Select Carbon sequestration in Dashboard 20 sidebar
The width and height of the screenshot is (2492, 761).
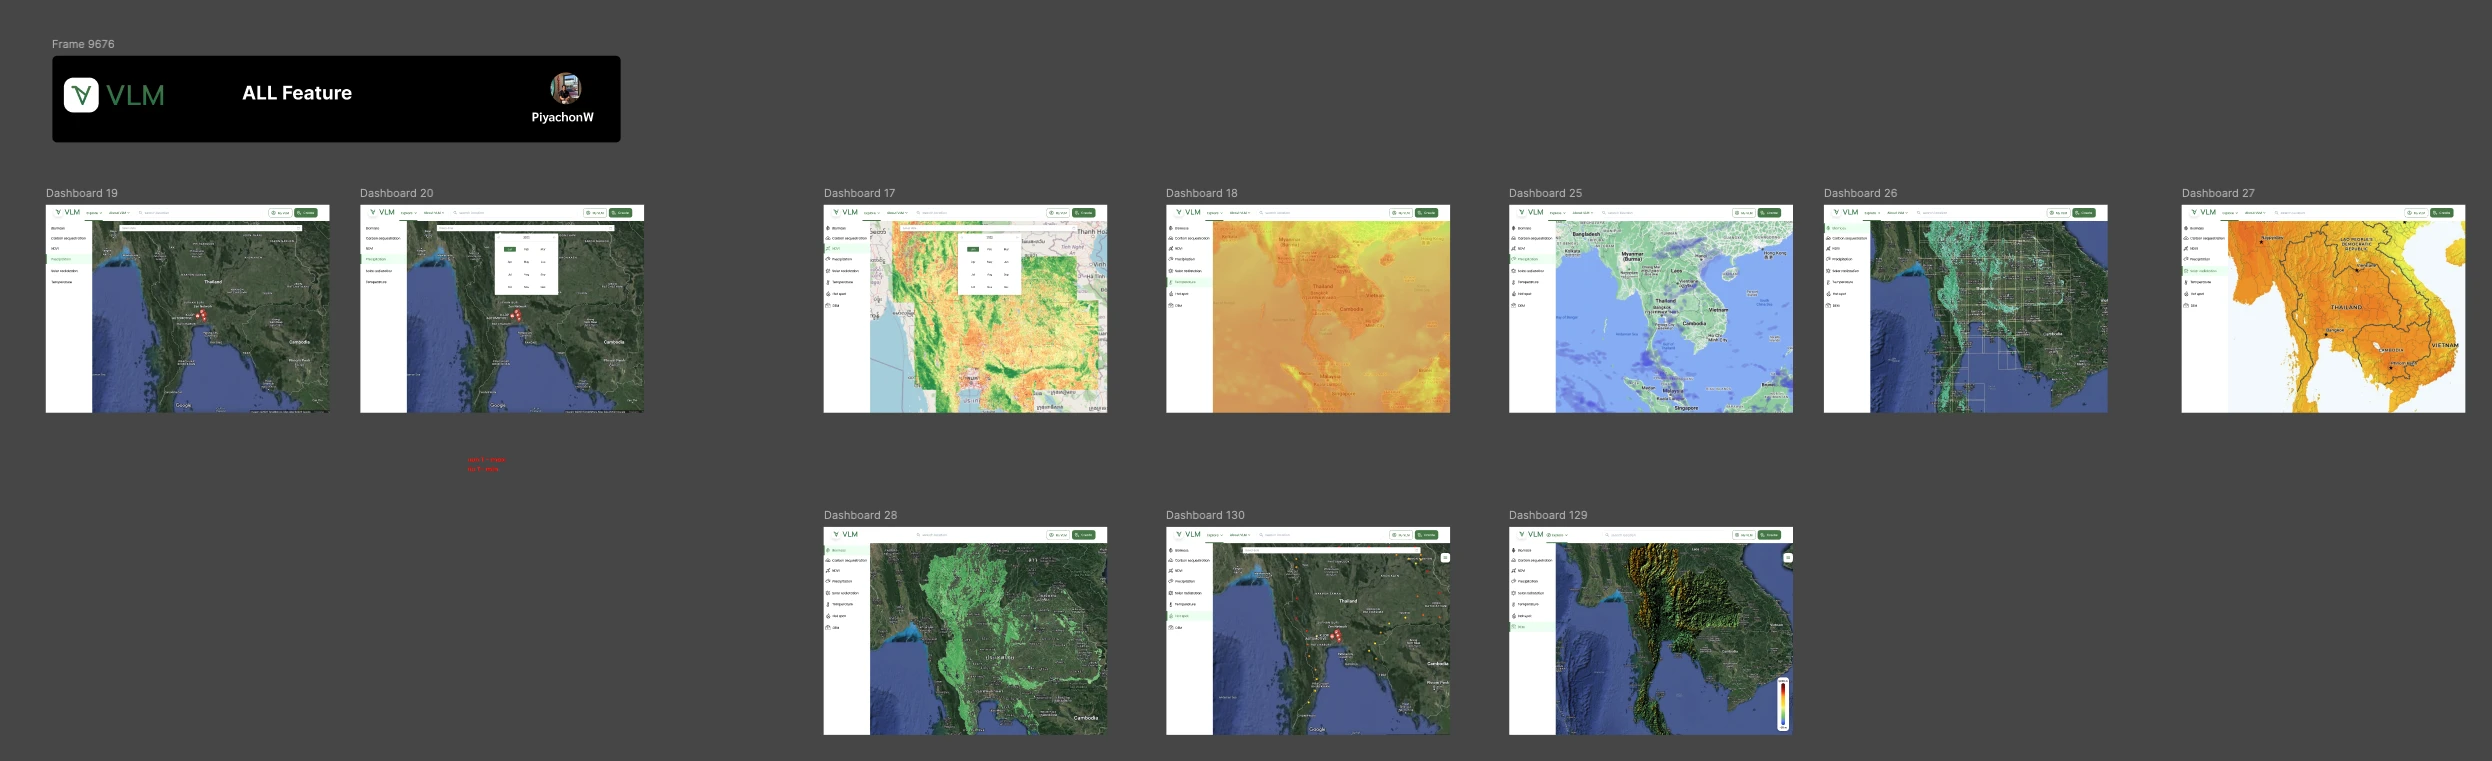click(382, 238)
